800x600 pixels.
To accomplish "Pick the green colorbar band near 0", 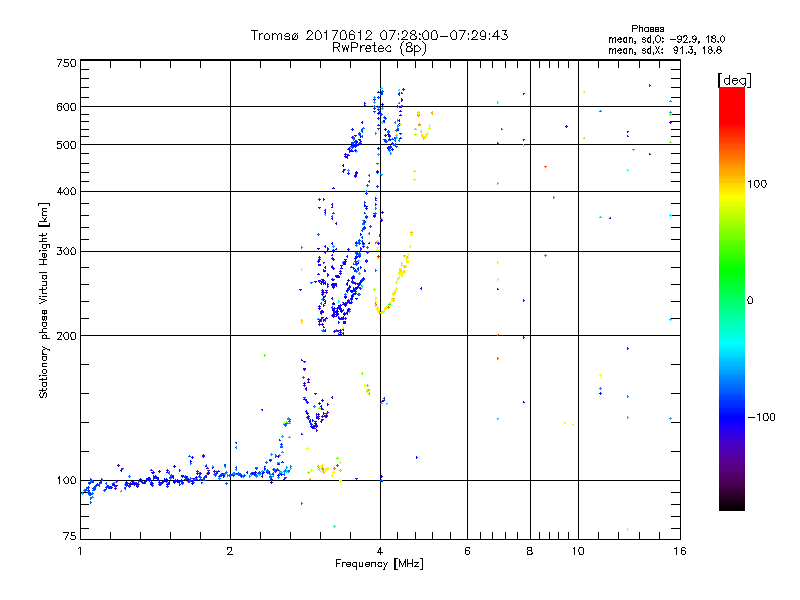I will [x=732, y=299].
